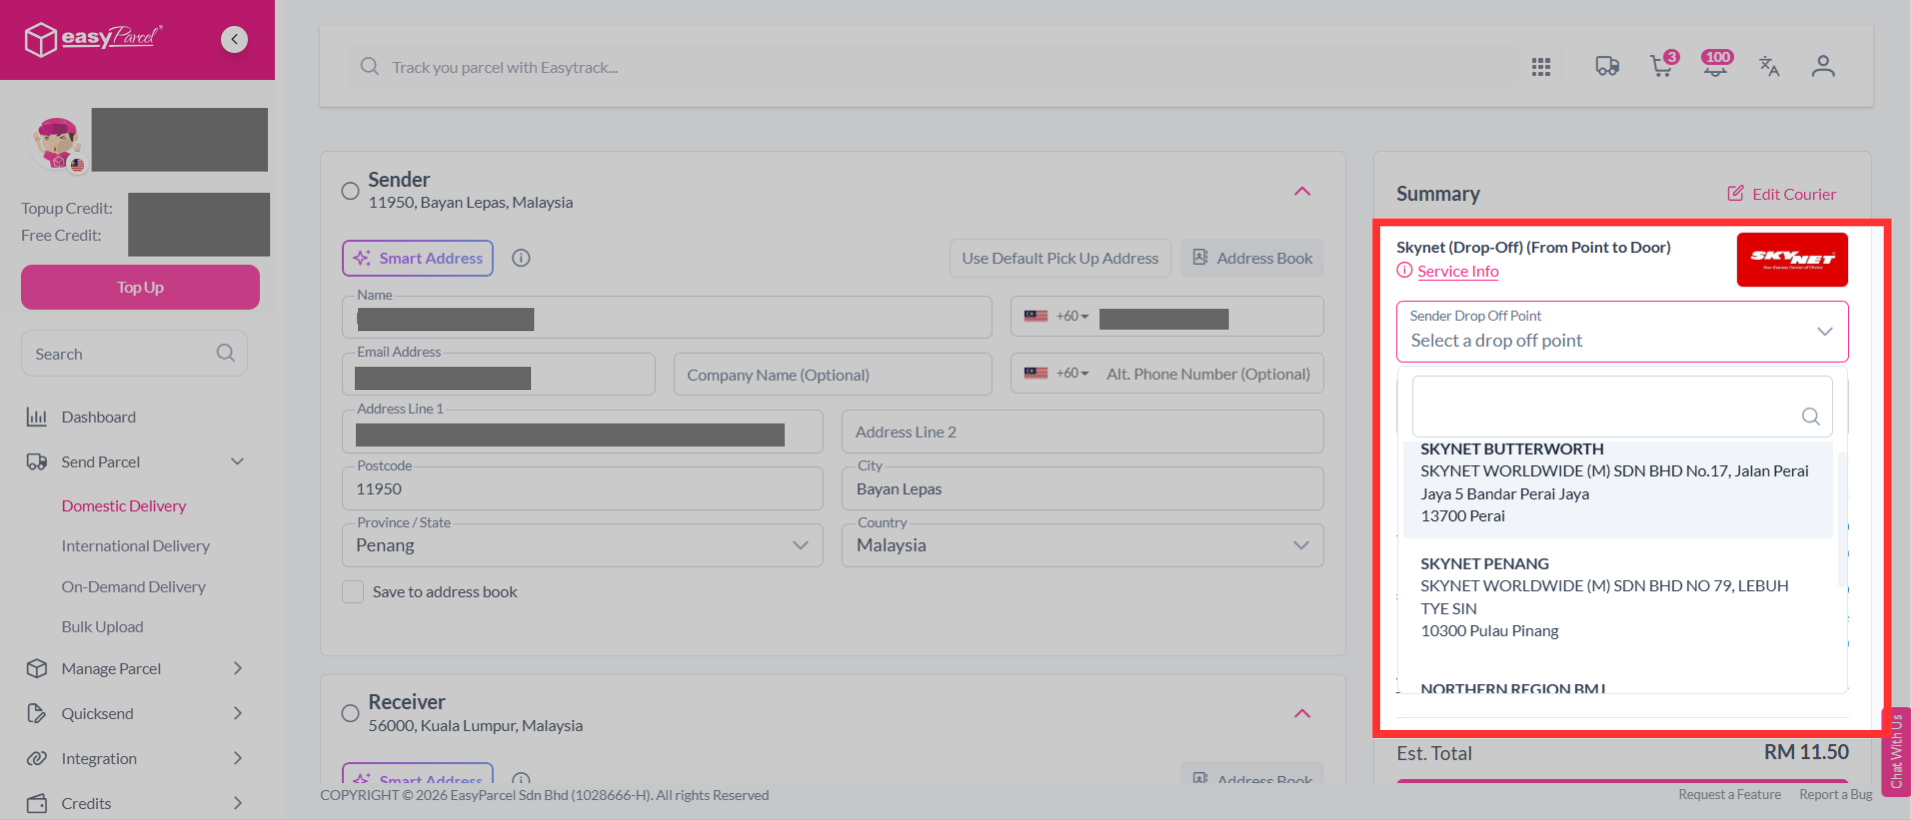Expand the Credits submenu
The height and width of the screenshot is (820, 1911).
tap(238, 803)
